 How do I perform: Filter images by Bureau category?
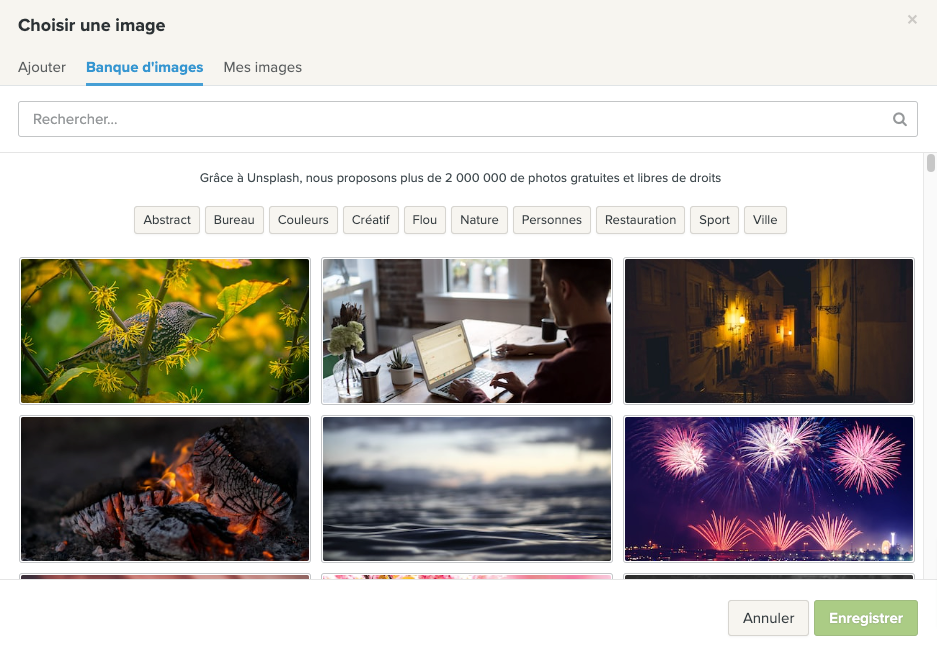point(234,220)
